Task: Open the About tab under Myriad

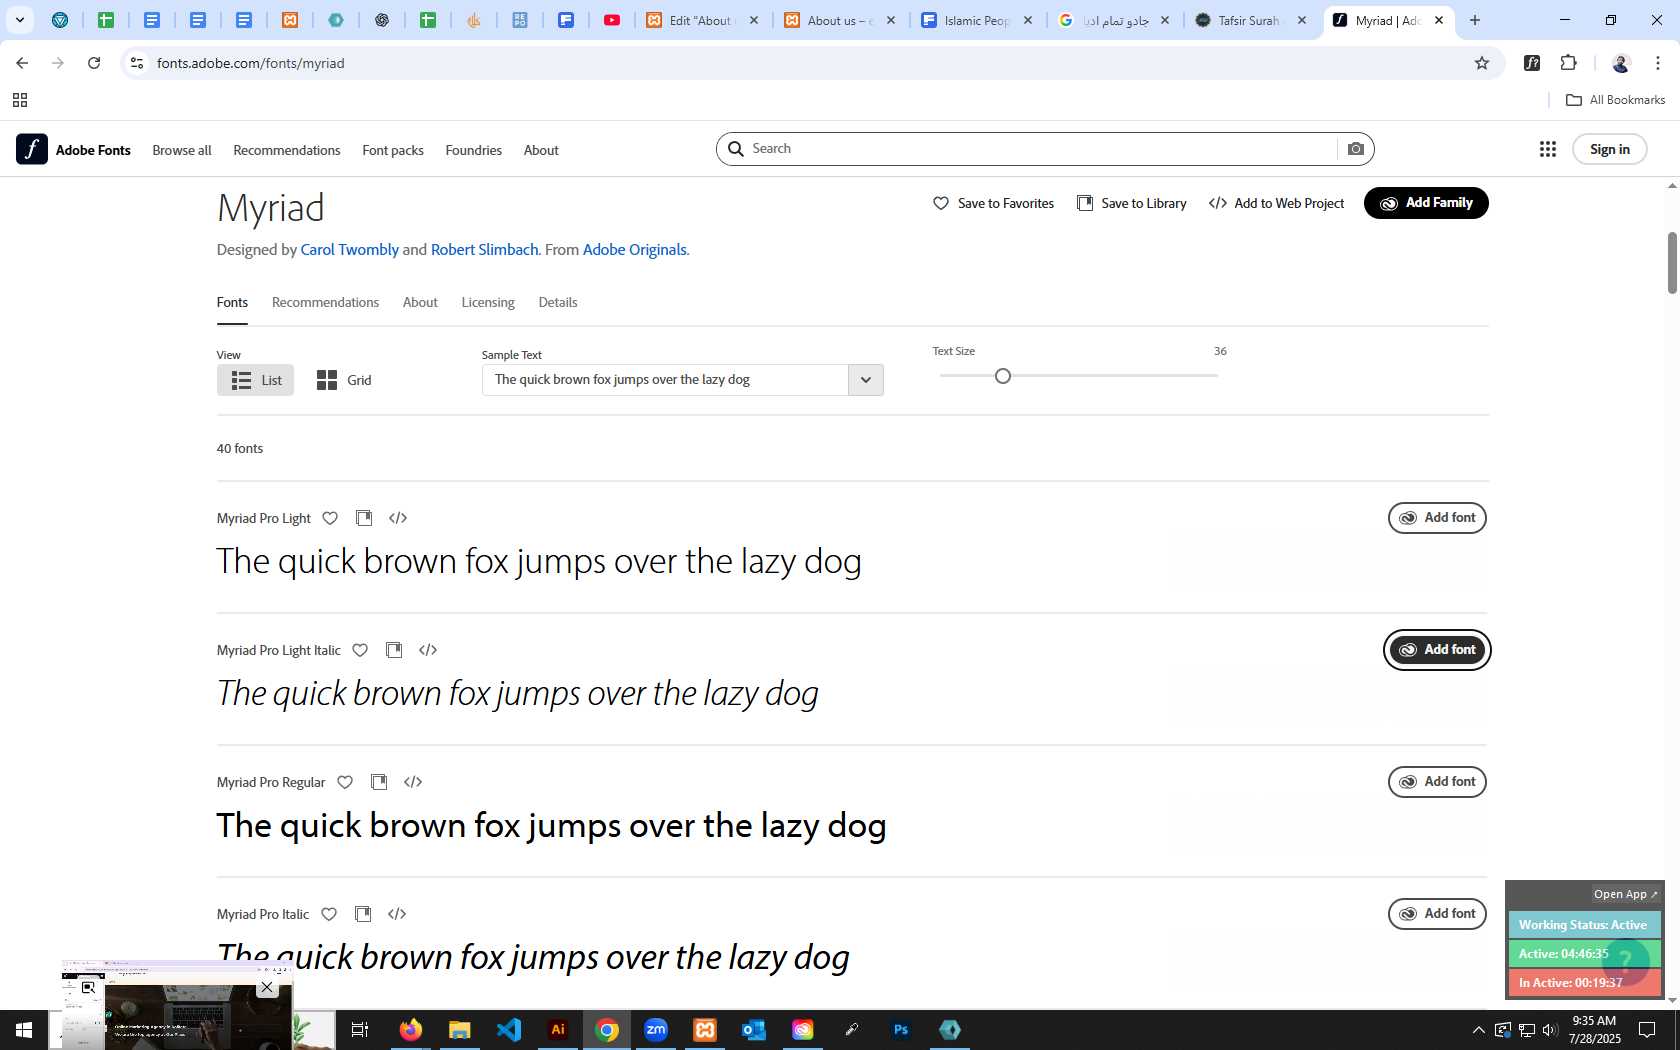Action: (x=420, y=302)
